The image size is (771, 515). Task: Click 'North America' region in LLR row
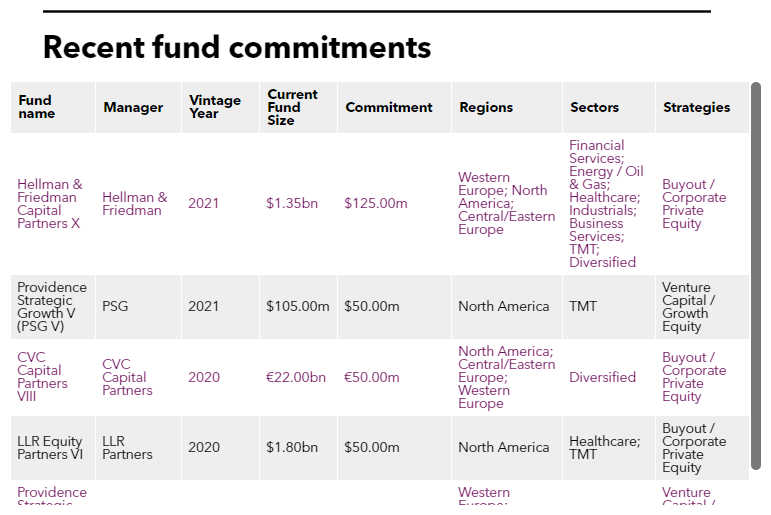(504, 448)
